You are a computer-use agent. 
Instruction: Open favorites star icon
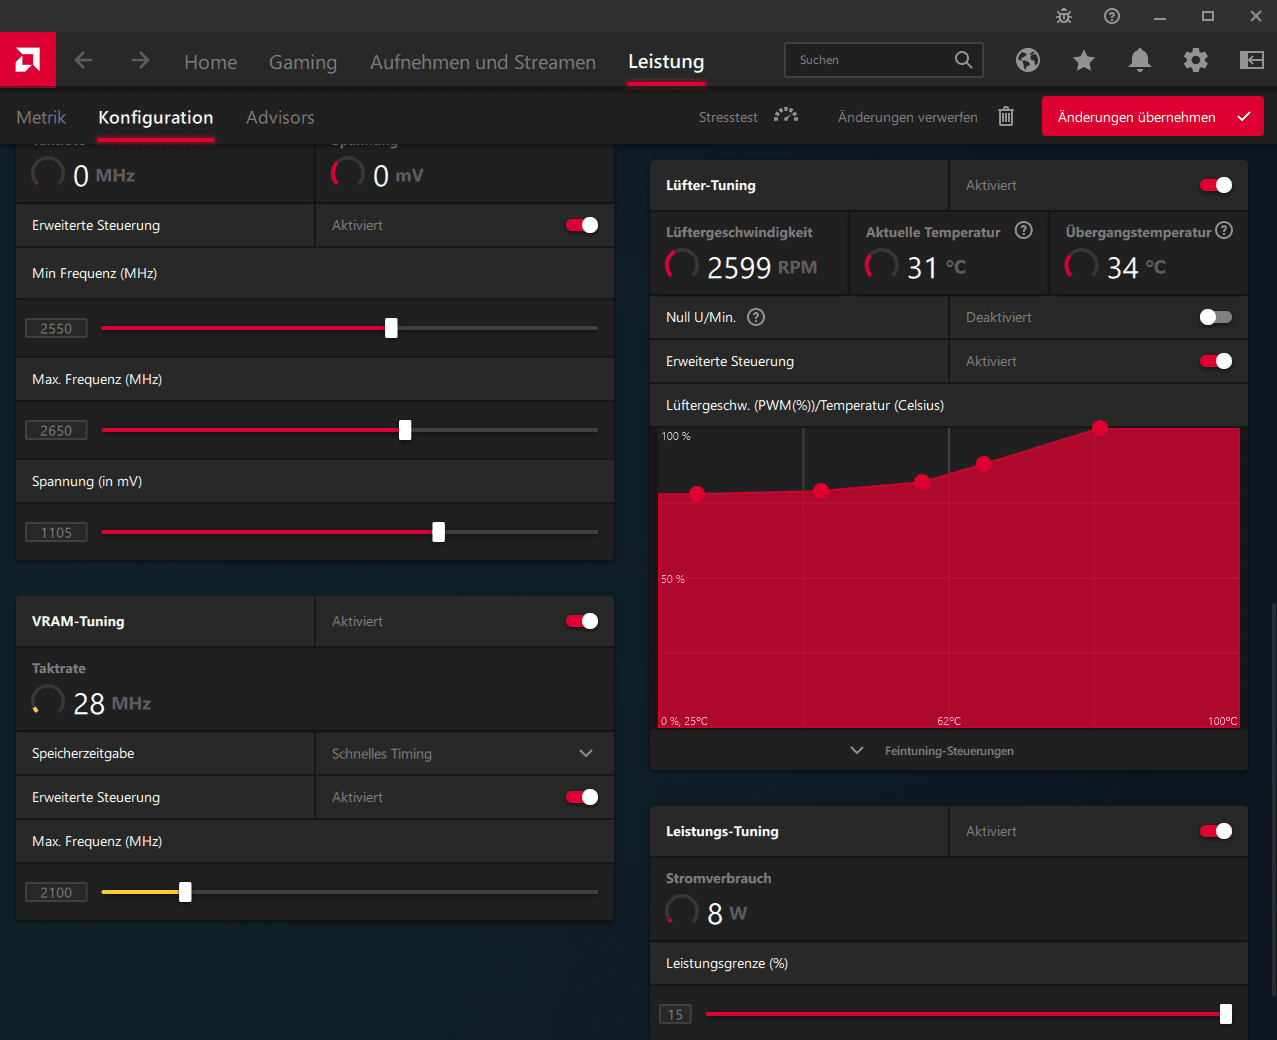pyautogui.click(x=1084, y=61)
